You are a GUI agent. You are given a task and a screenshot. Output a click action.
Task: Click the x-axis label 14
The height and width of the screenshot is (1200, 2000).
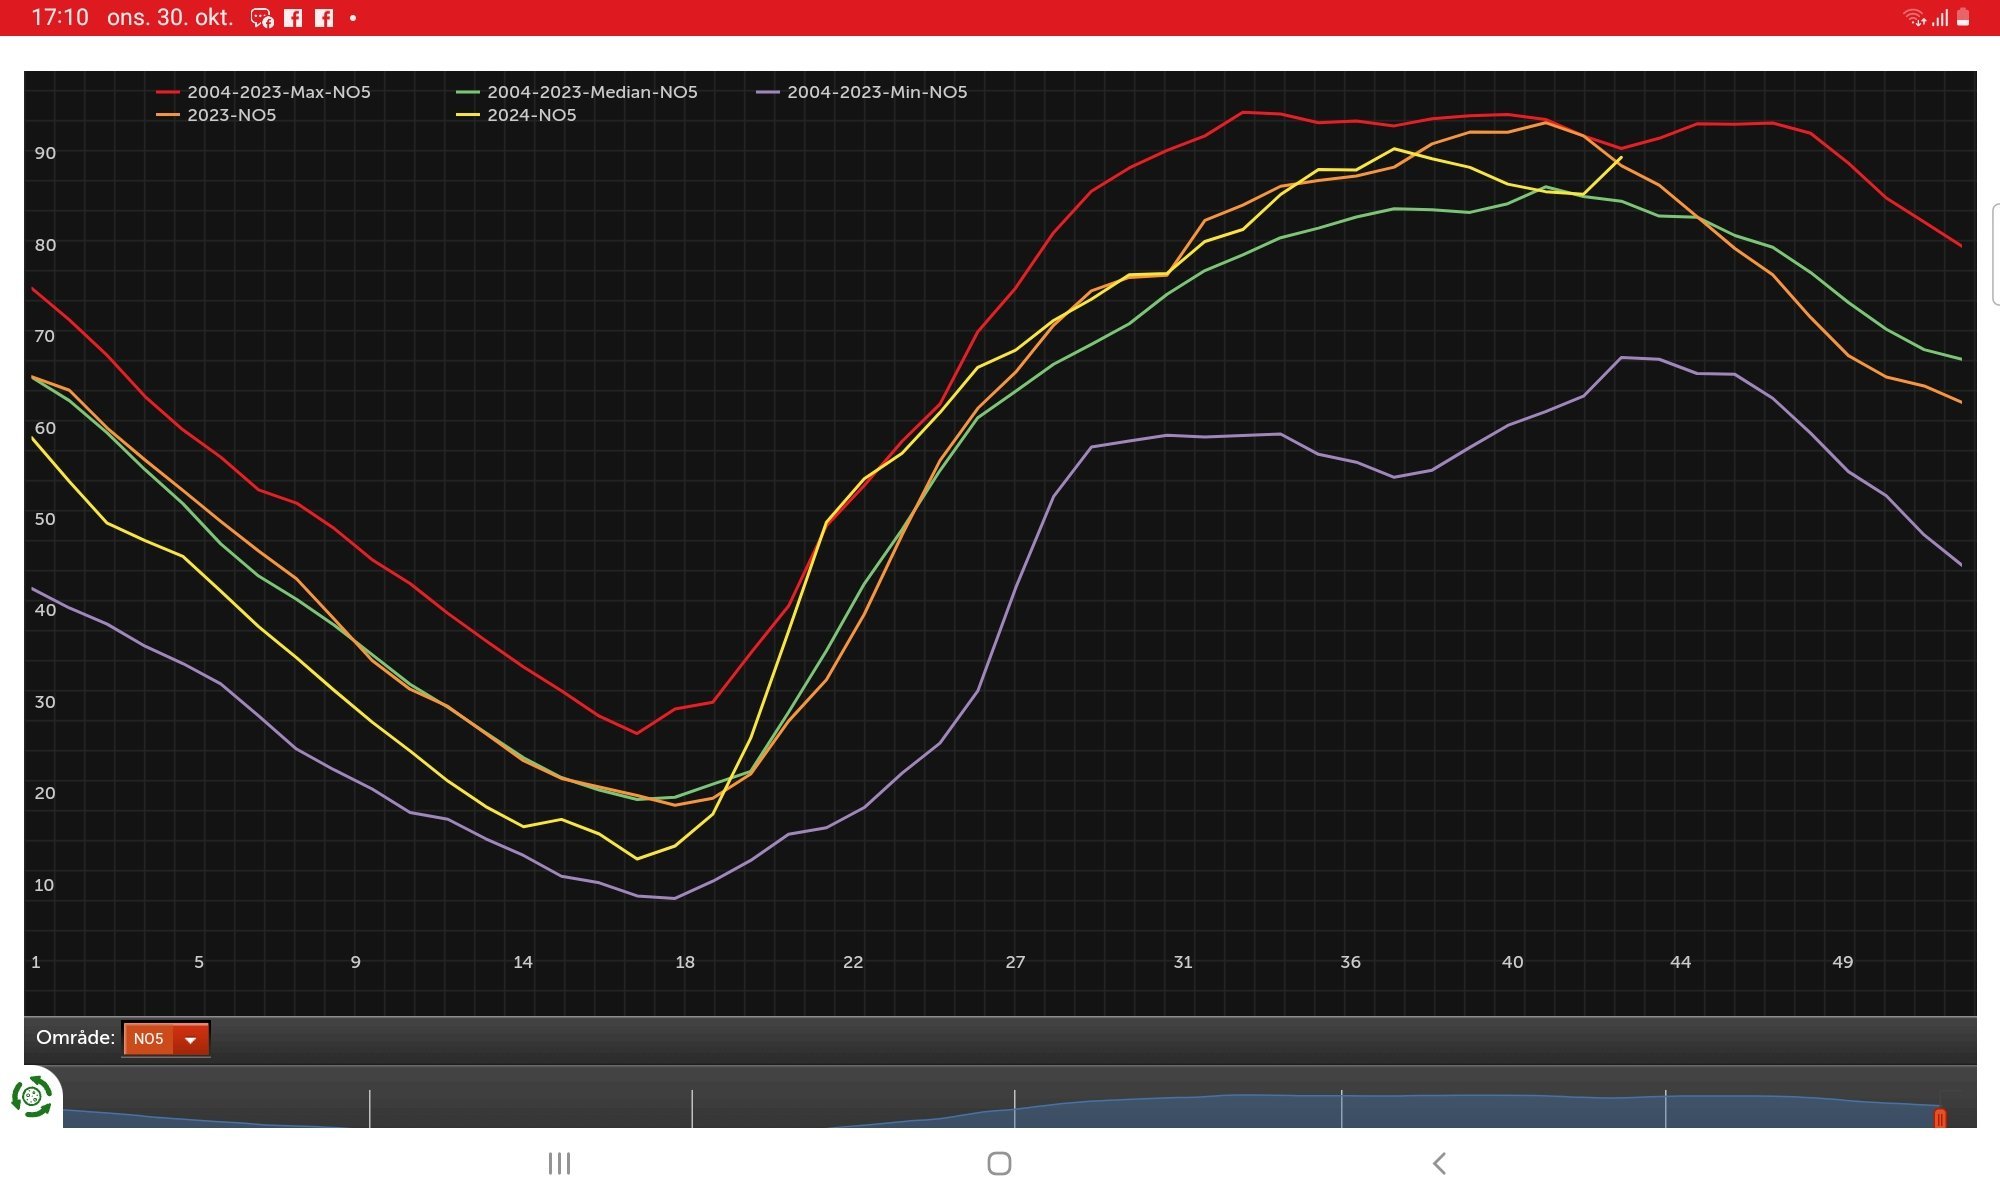click(523, 962)
